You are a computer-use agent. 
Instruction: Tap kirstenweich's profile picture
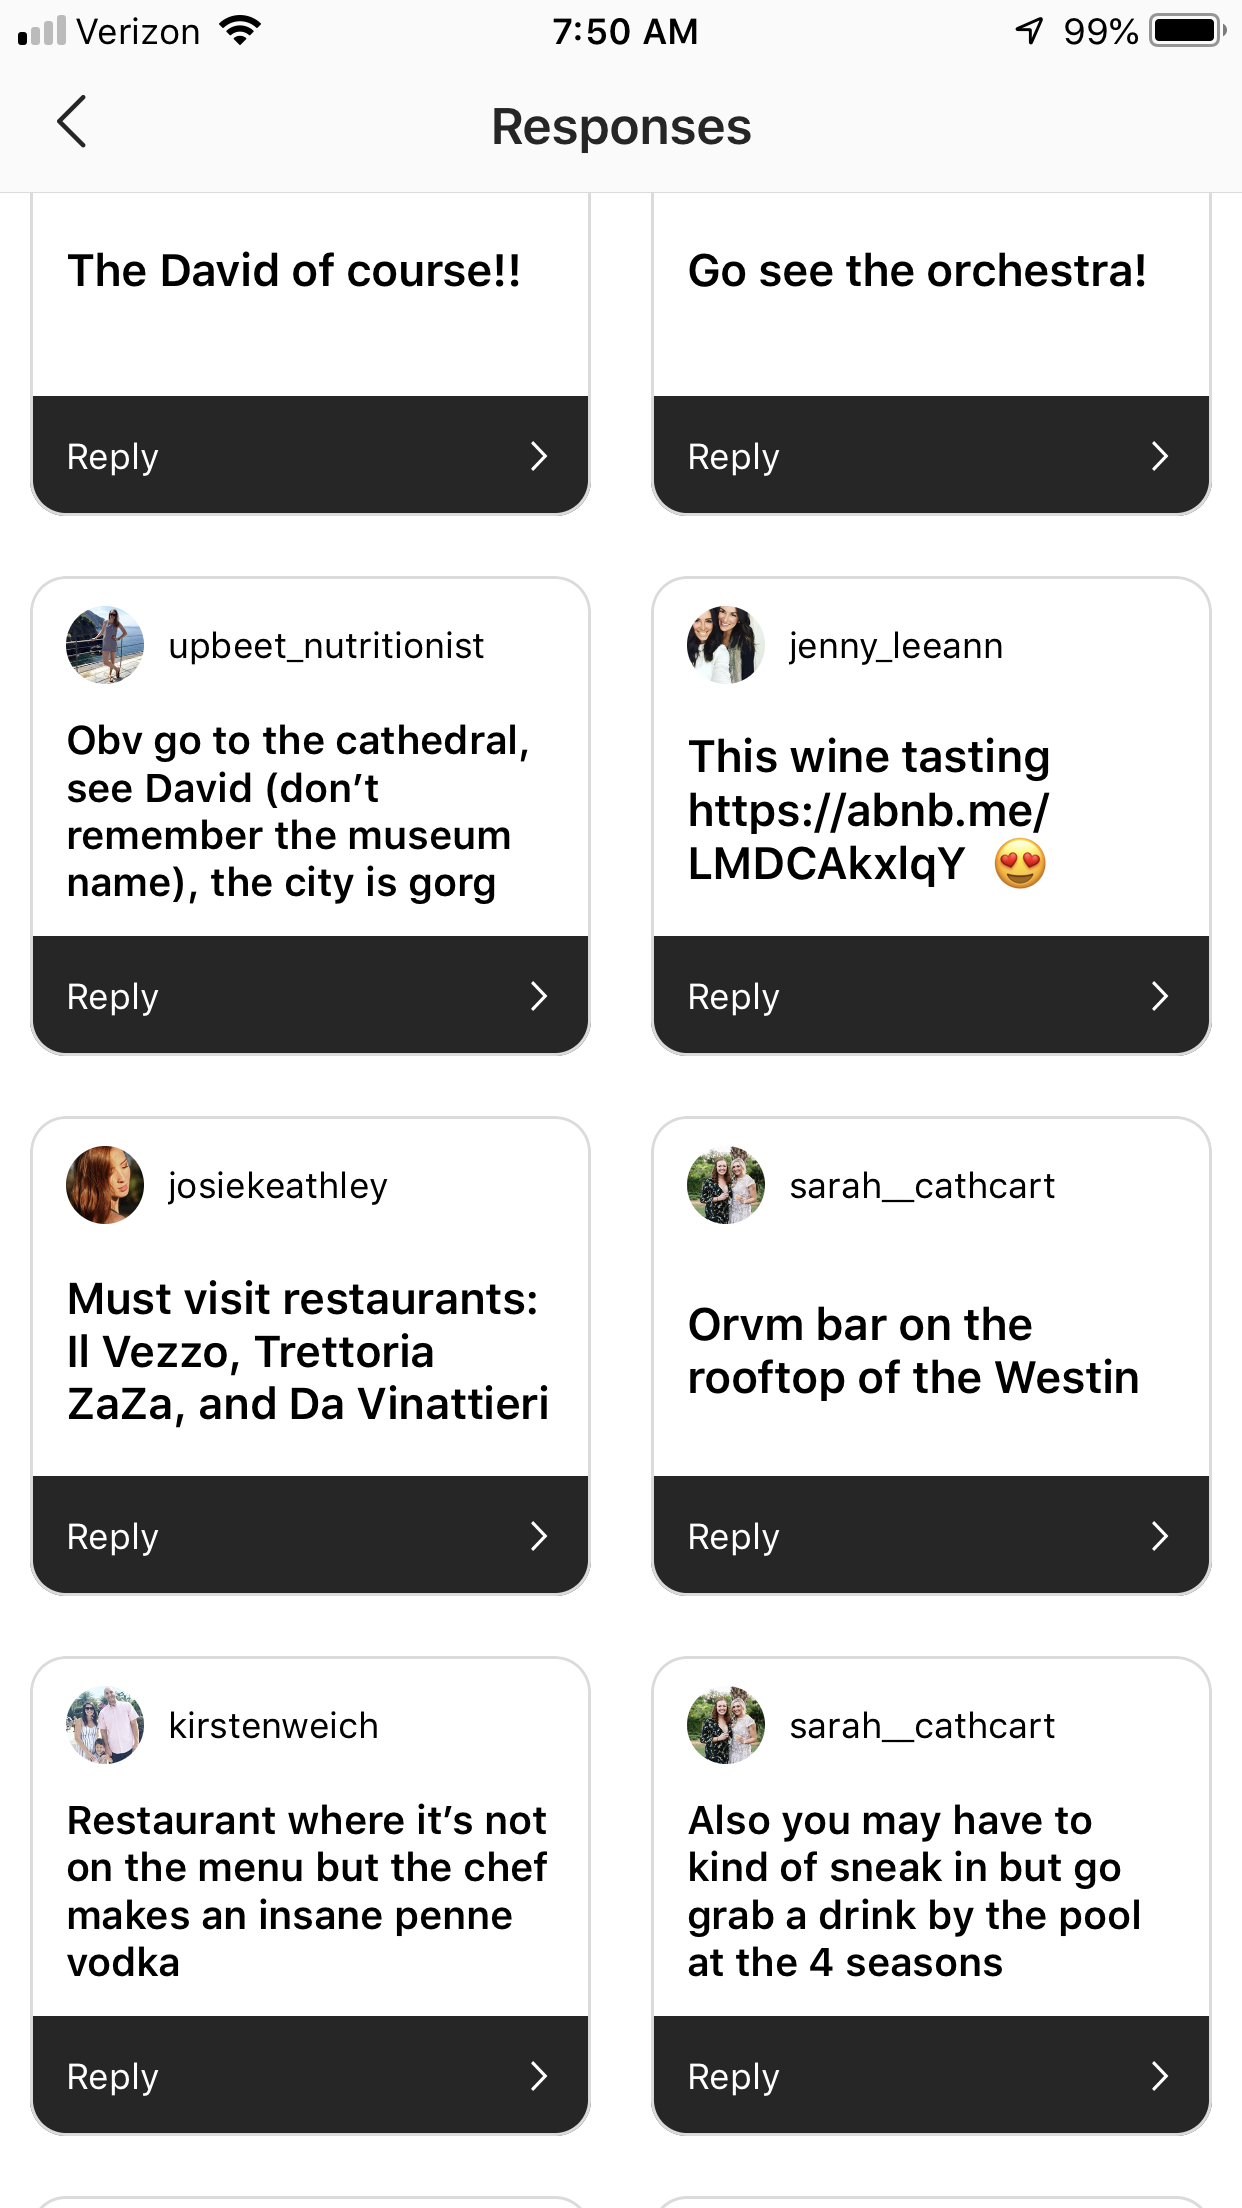(x=105, y=1725)
